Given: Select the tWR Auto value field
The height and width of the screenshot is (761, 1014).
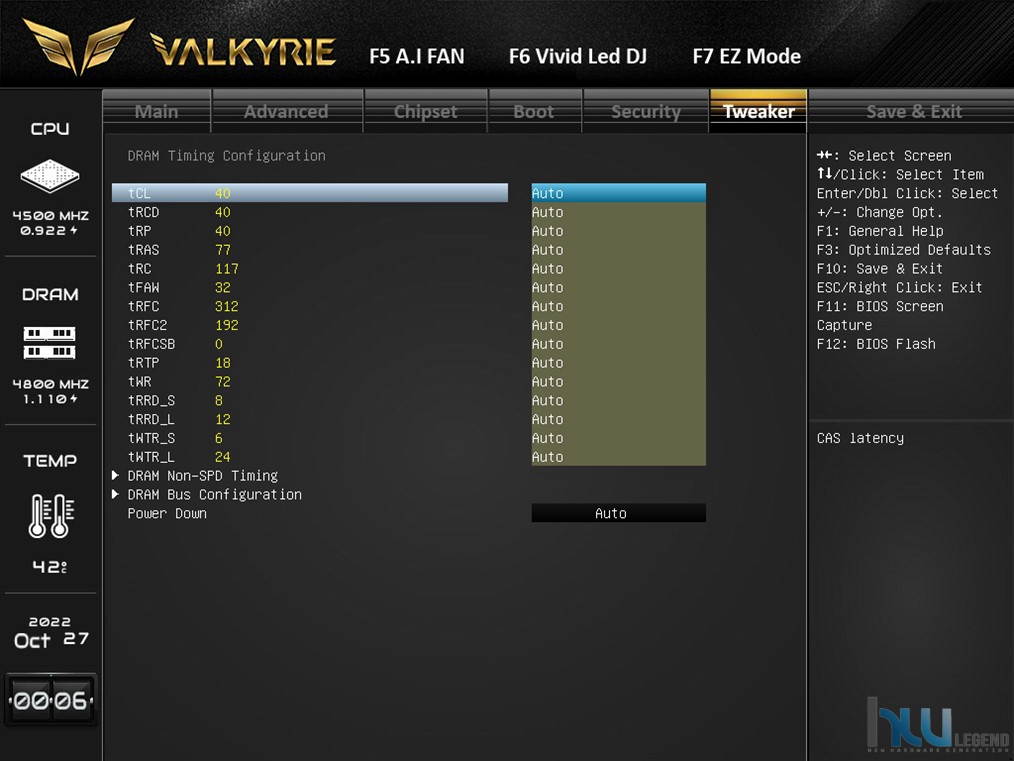Looking at the screenshot, I should pos(618,381).
